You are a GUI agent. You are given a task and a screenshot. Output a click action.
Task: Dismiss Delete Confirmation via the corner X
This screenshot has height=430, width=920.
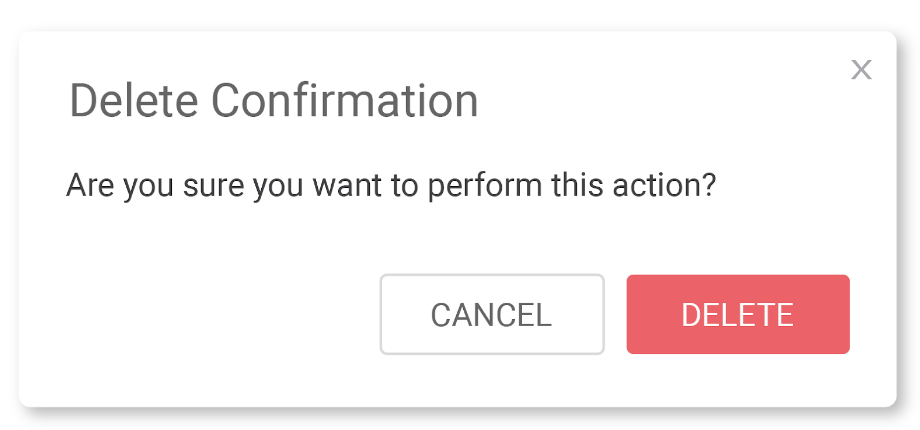pos(861,70)
